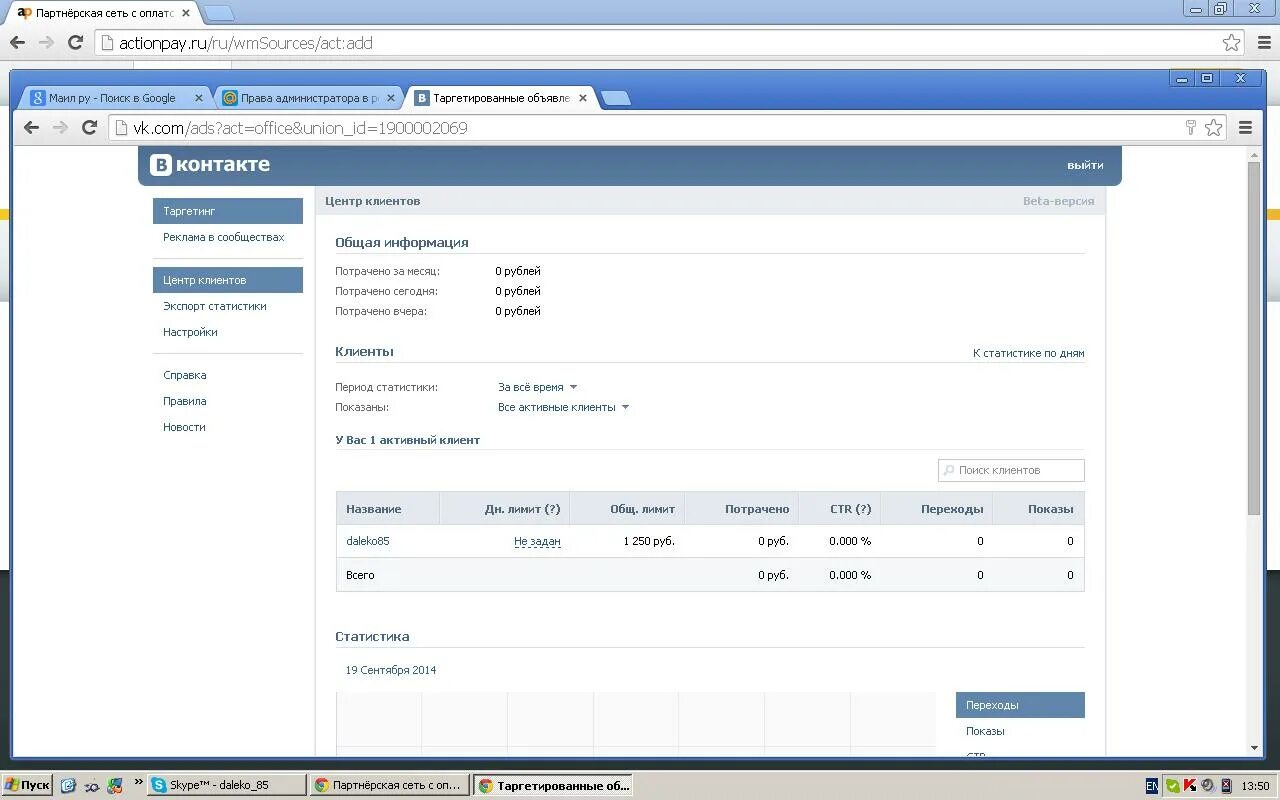Sort by Потрачено column header
Viewport: 1280px width, 800px height.
[x=742, y=509]
